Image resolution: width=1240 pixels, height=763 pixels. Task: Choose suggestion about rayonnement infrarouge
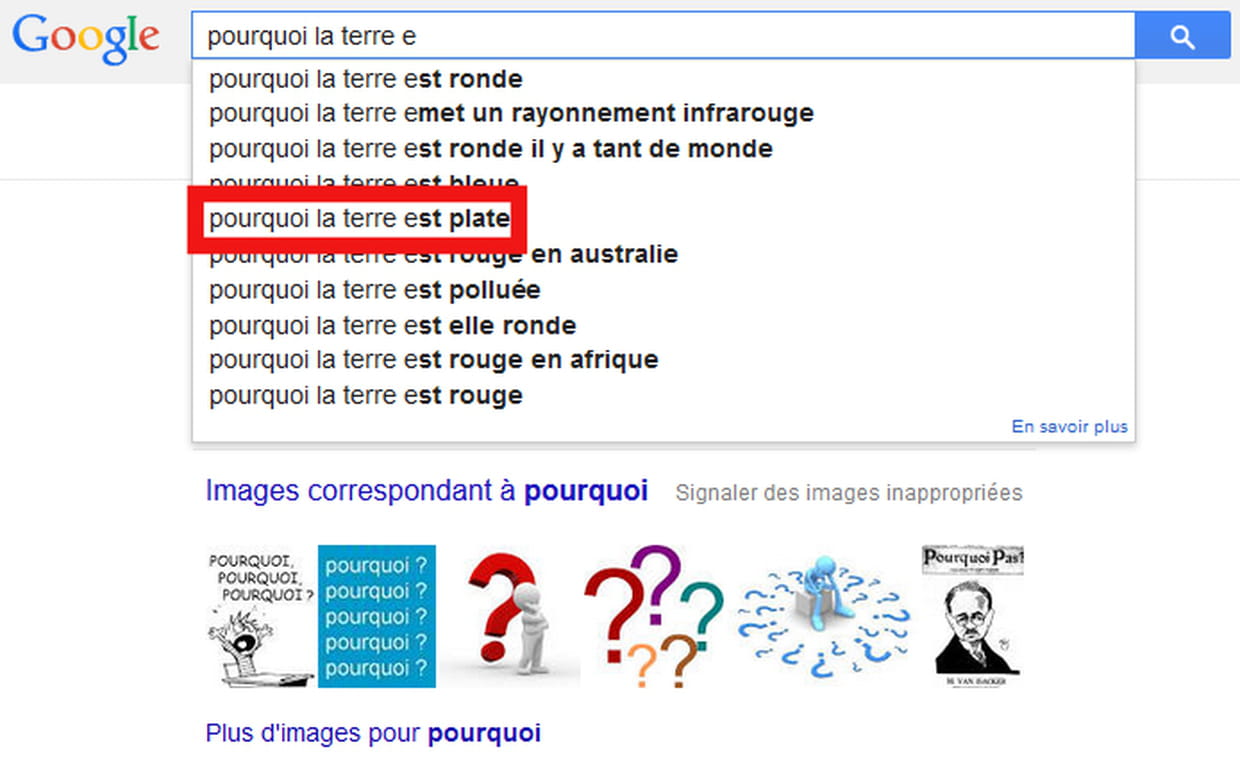(663, 113)
